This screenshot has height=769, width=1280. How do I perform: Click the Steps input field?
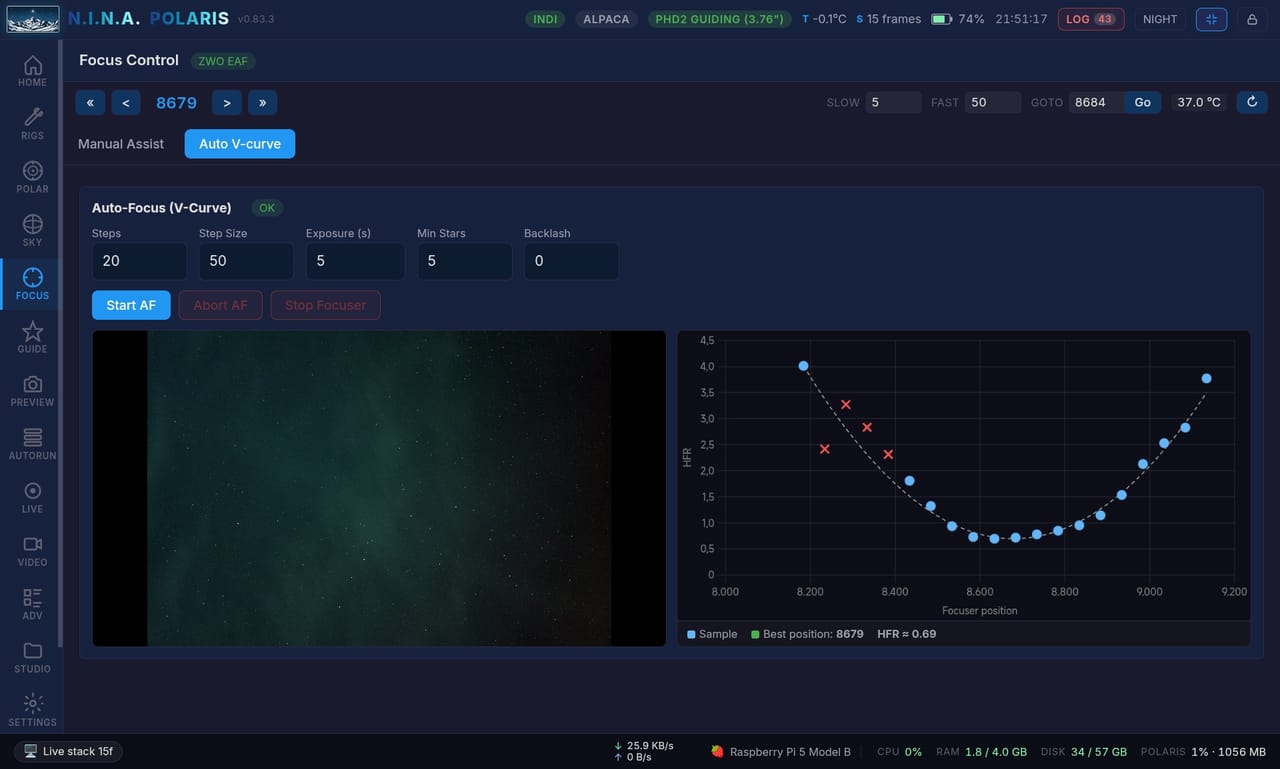coord(139,261)
